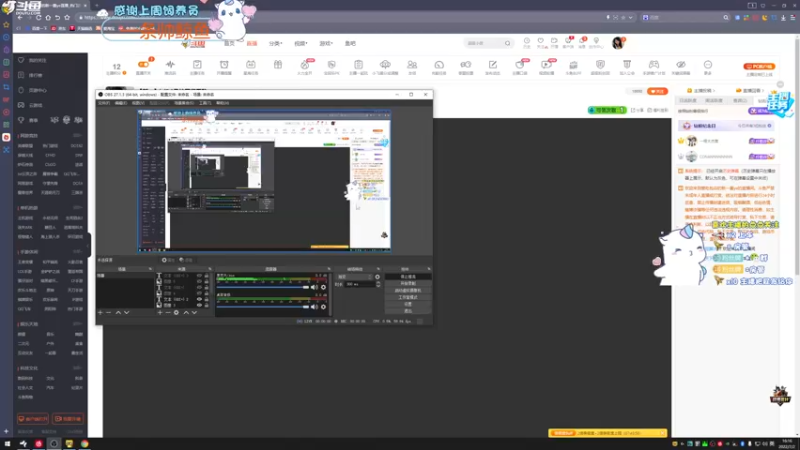Expand the 视频 dropdown in Douyu navigation
This screenshot has width=800, height=450.
click(x=301, y=43)
